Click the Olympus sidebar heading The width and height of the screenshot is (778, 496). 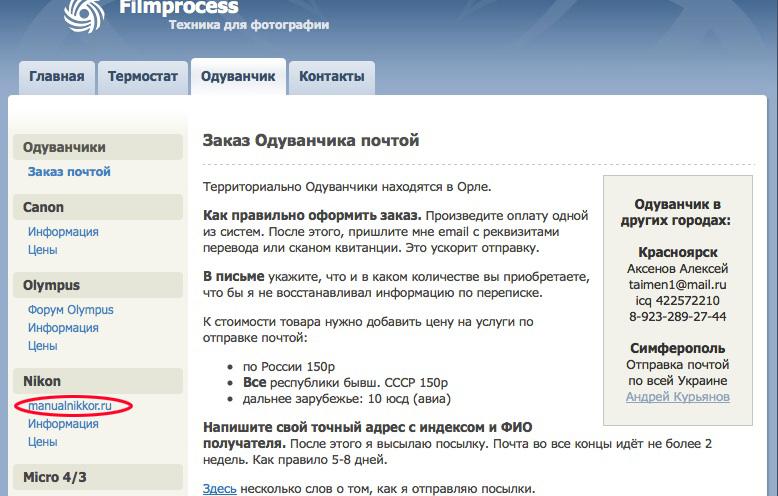tap(98, 285)
